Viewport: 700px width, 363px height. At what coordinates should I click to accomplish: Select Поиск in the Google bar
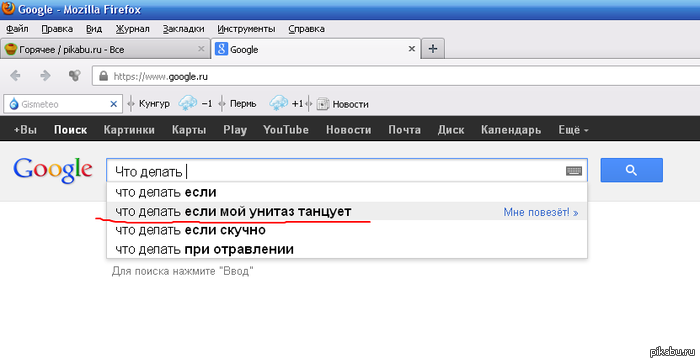[71, 130]
